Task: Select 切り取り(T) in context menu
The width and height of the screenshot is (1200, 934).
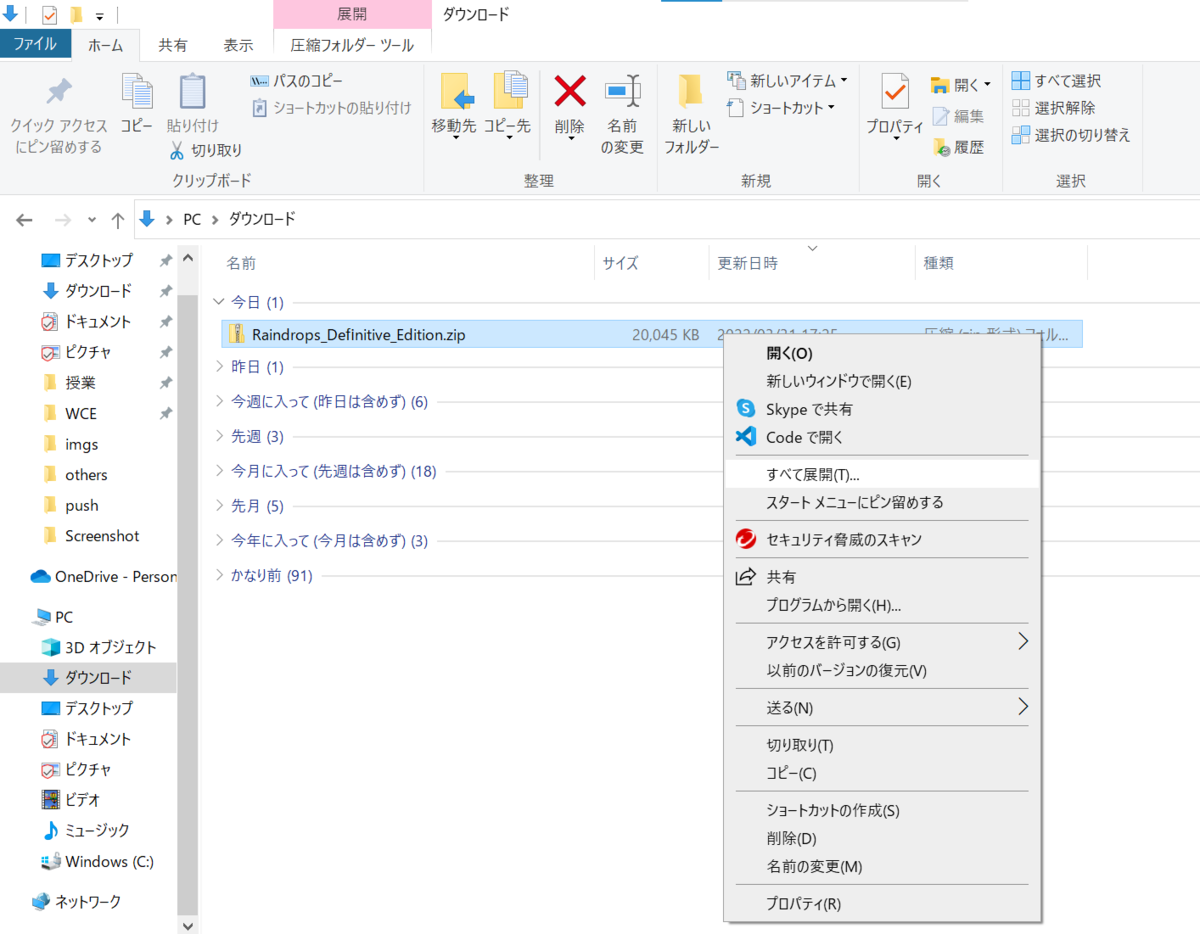Action: pyautogui.click(x=881, y=745)
